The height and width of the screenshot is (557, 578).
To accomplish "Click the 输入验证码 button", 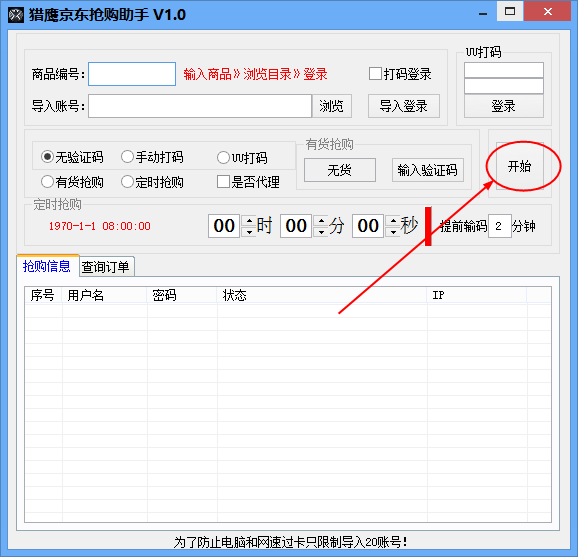I will pos(428,170).
